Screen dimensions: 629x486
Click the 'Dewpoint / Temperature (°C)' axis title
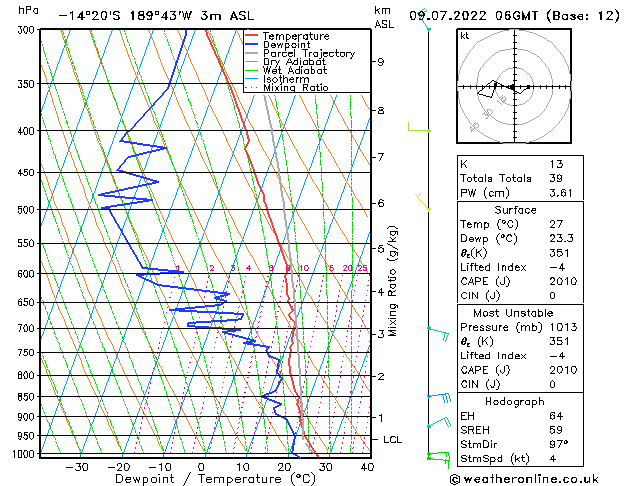[215, 479]
